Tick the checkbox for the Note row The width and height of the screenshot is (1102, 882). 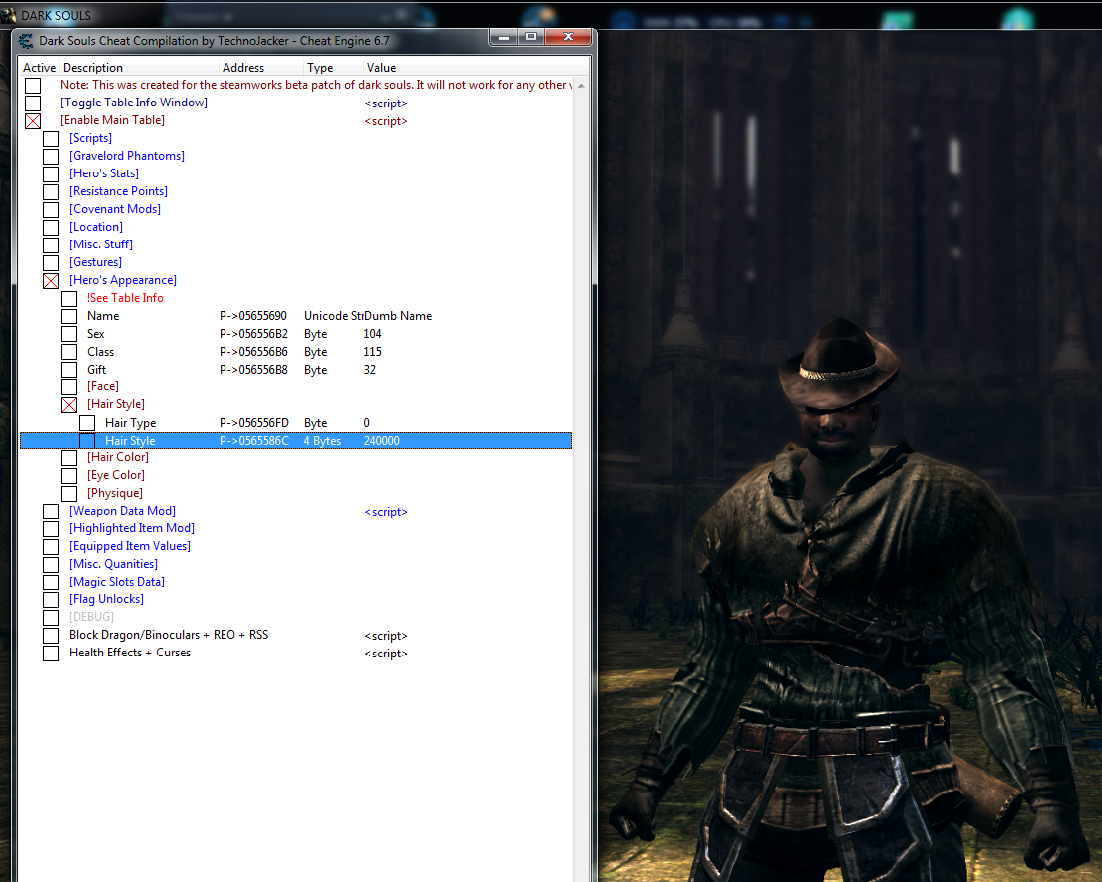(x=33, y=86)
